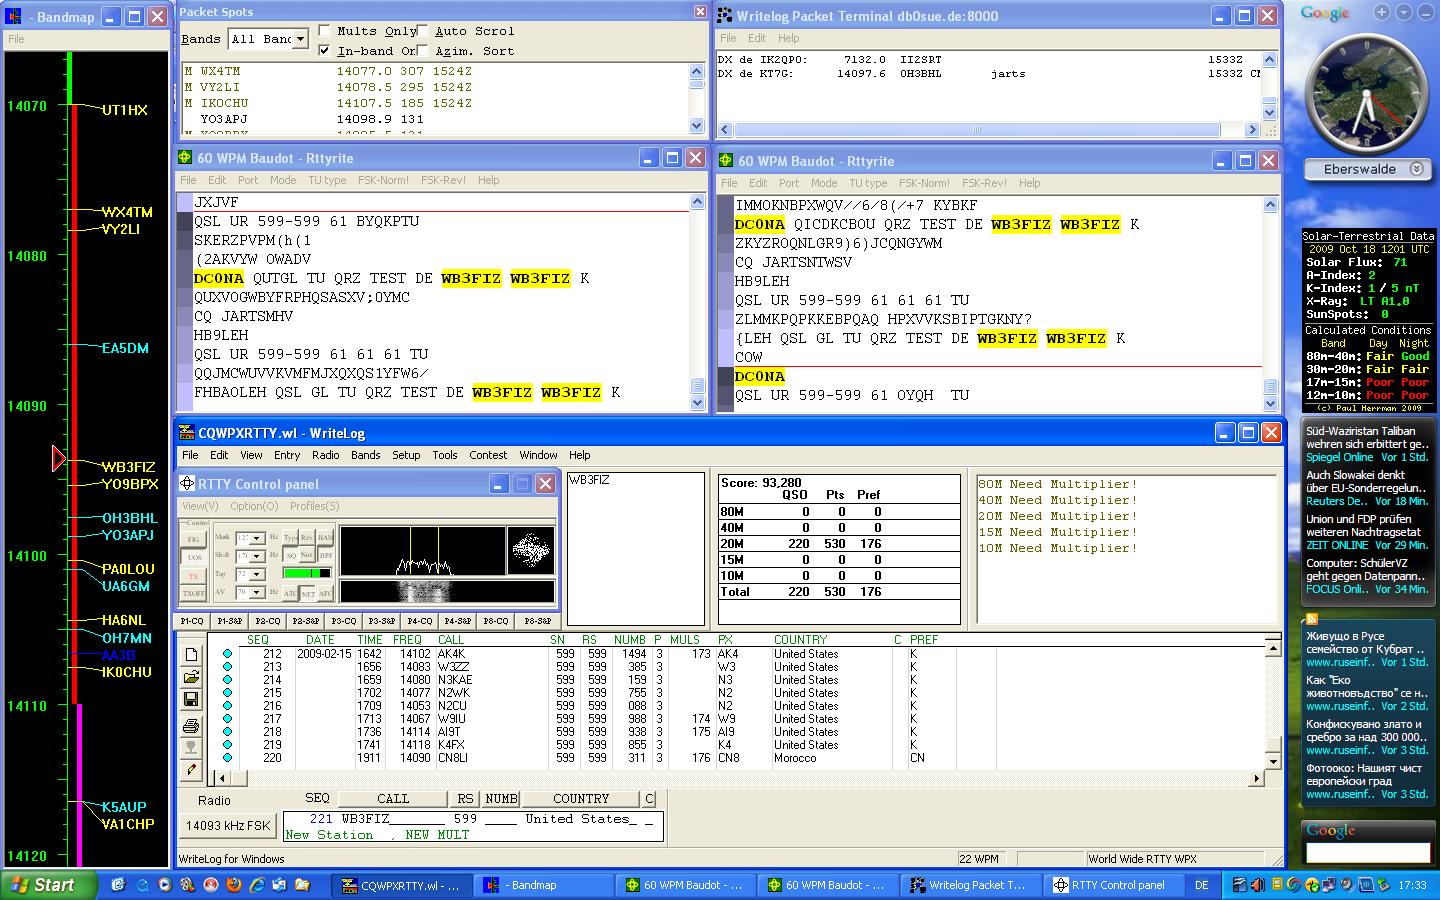This screenshot has width=1440, height=900.
Task: Click the FIG button in RTTY Control panel
Action: [193, 539]
